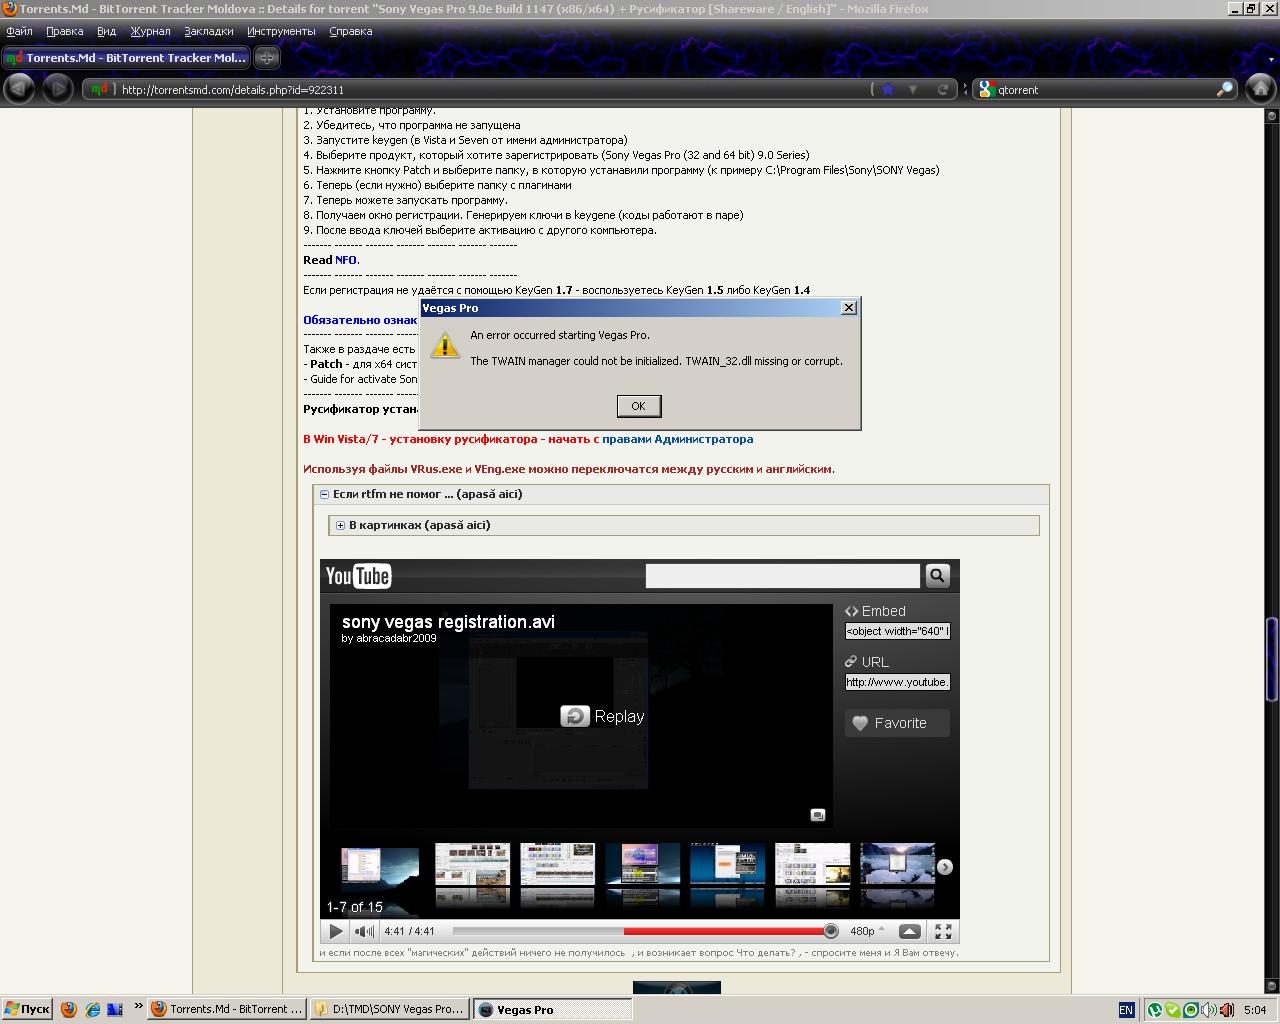Click OK in the Vegas Pro error dialog
1280x1024 pixels.
coord(638,405)
